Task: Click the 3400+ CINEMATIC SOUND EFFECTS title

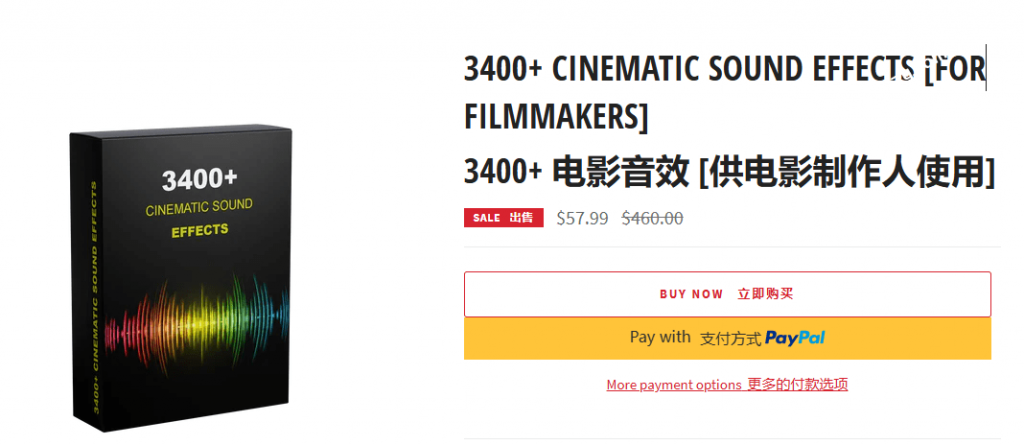Action: pos(690,70)
